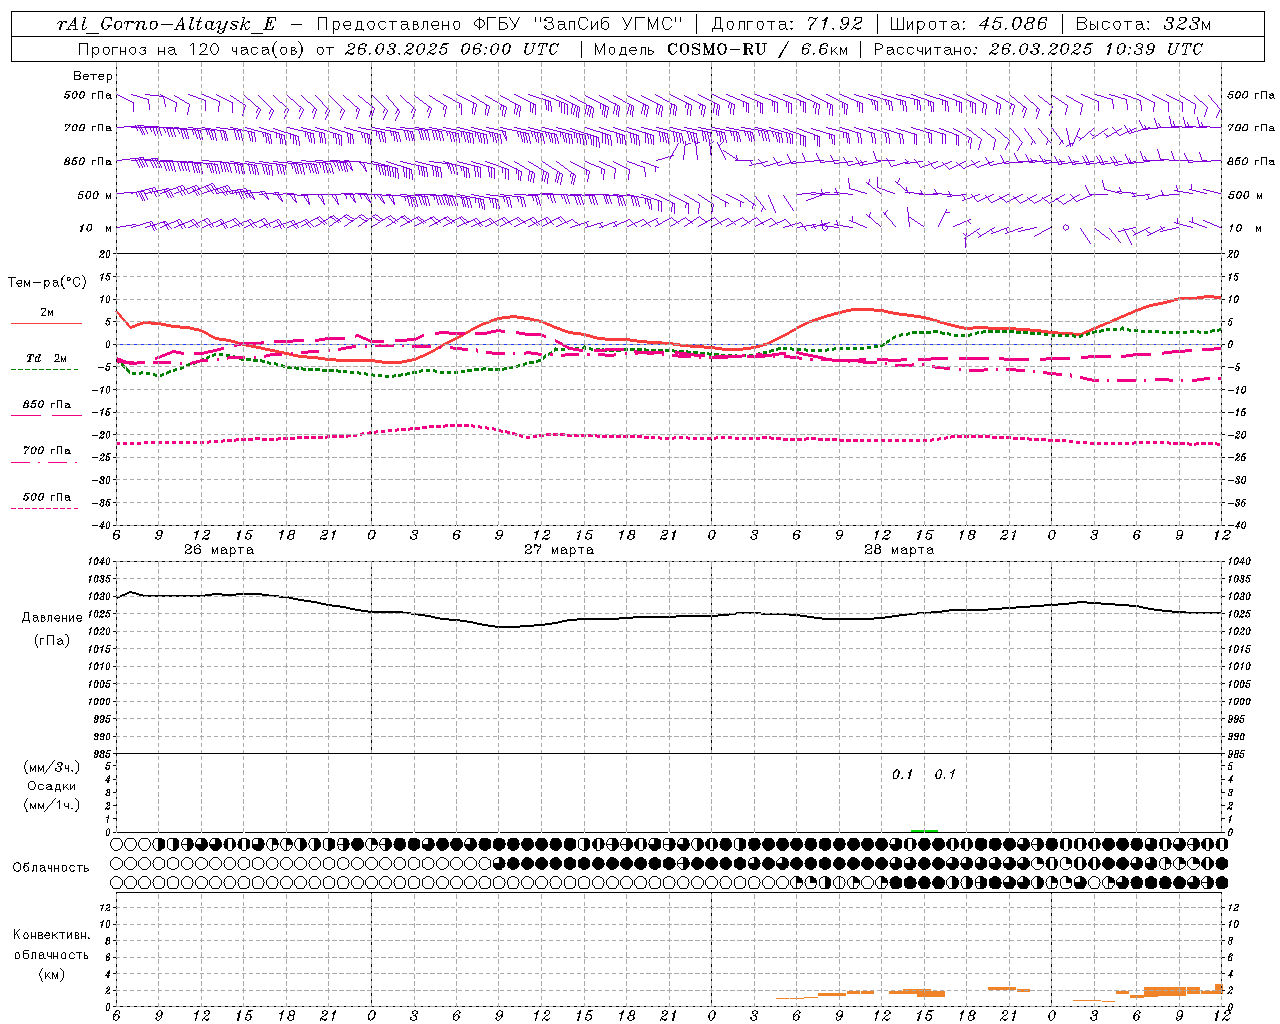Click the Долгота: 71.92 value

pos(786,25)
